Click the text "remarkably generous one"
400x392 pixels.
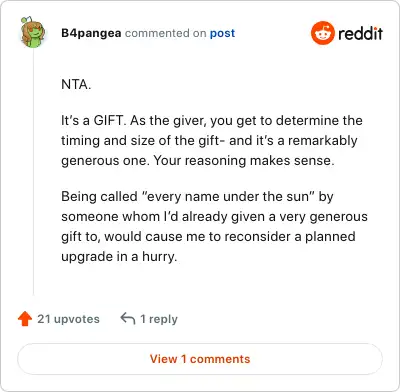[x=209, y=150]
